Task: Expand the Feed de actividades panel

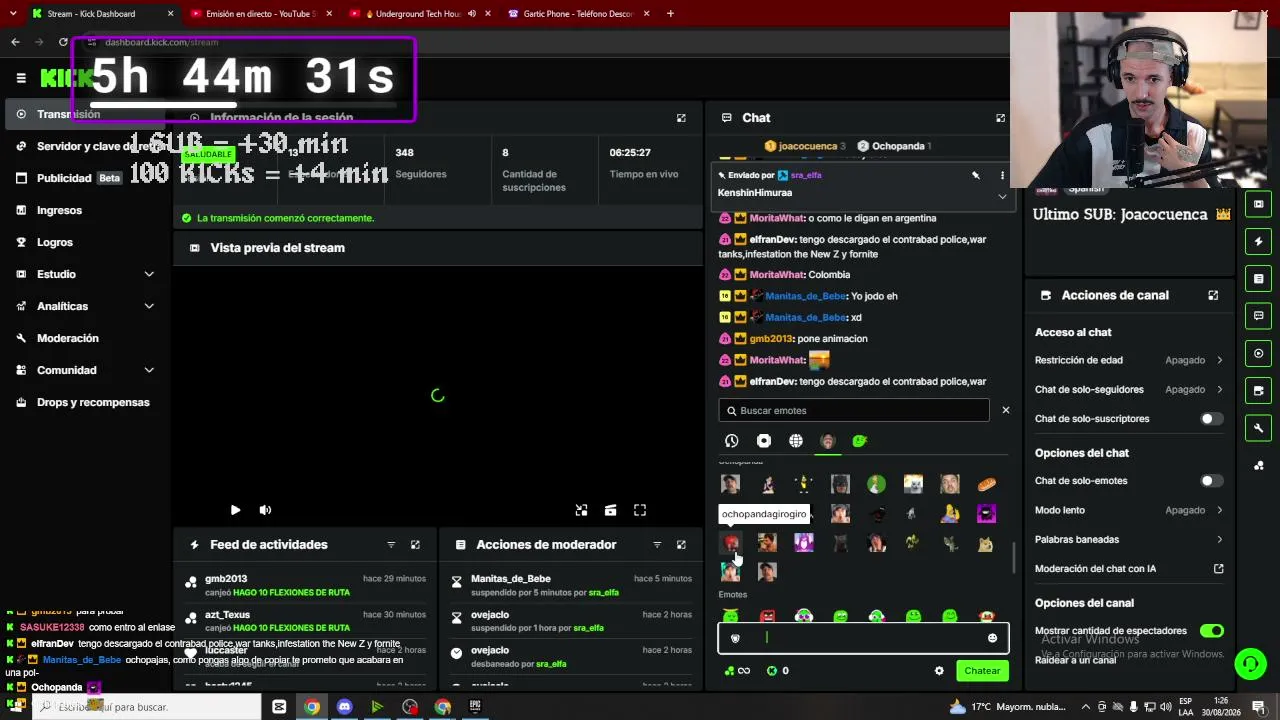Action: click(415, 545)
